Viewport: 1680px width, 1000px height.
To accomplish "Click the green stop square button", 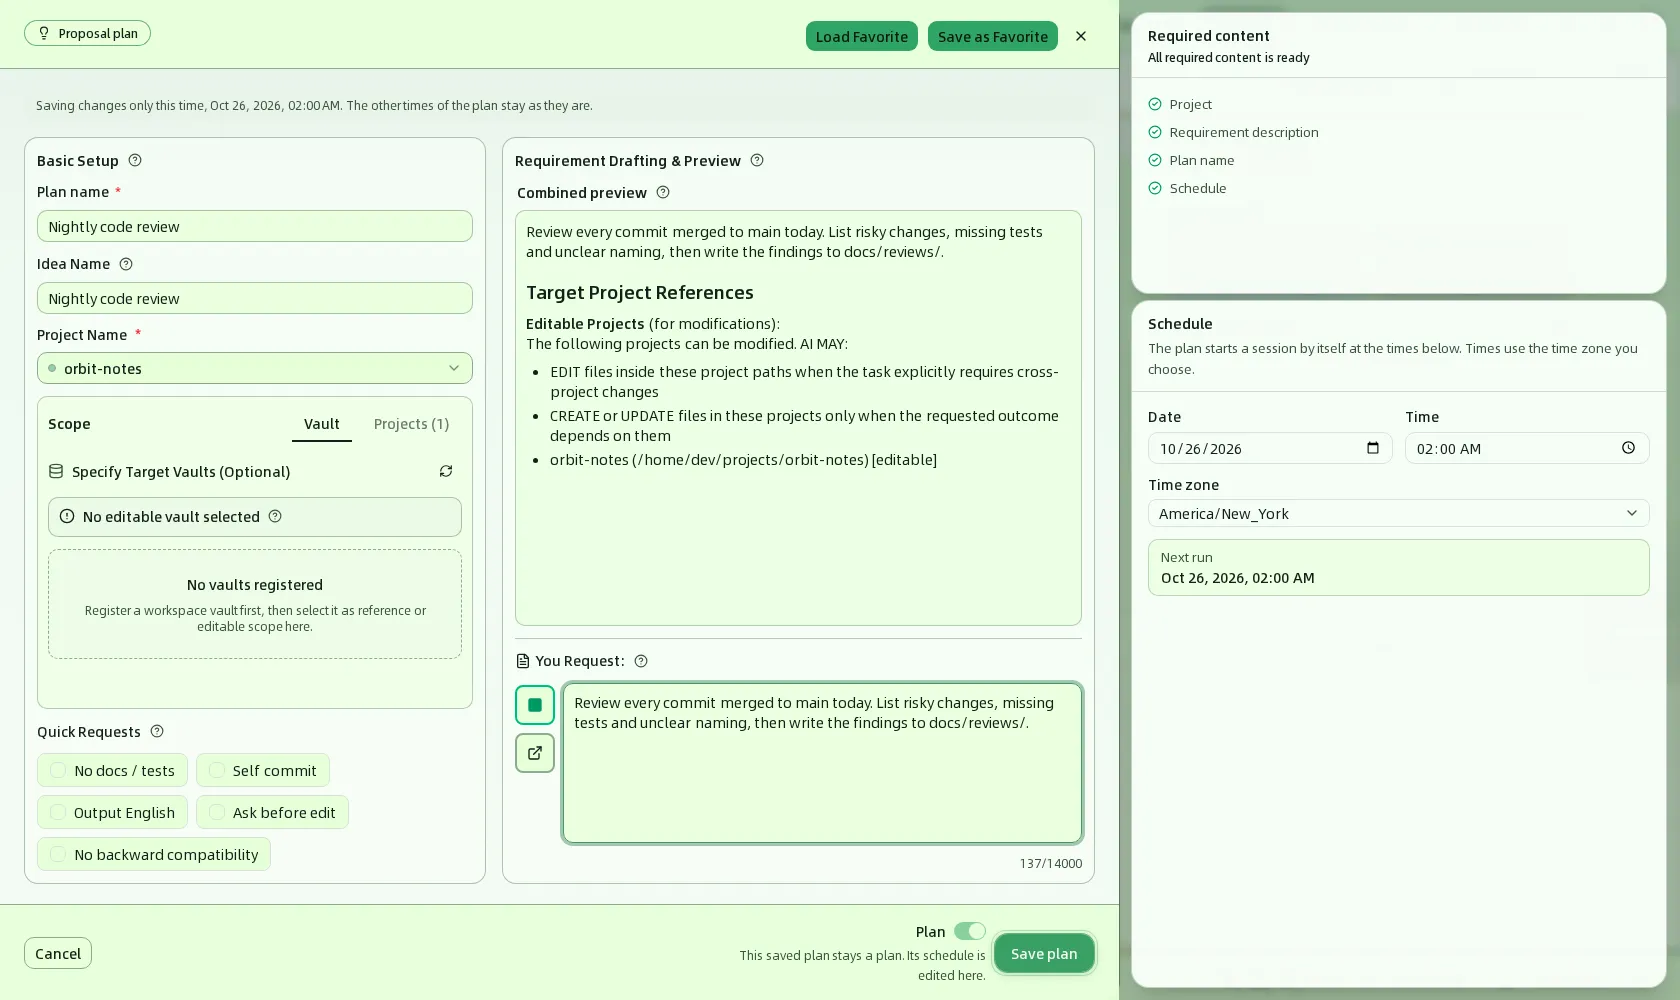I will pos(535,705).
